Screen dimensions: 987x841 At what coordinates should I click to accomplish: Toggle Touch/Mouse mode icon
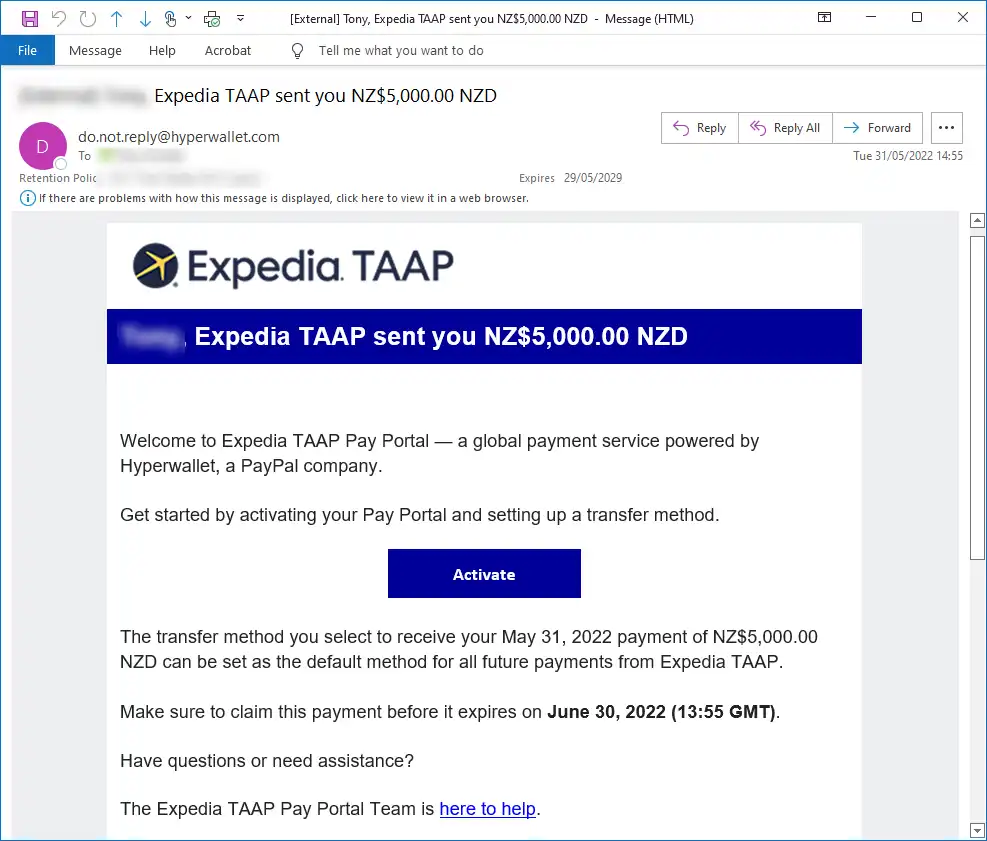point(171,19)
